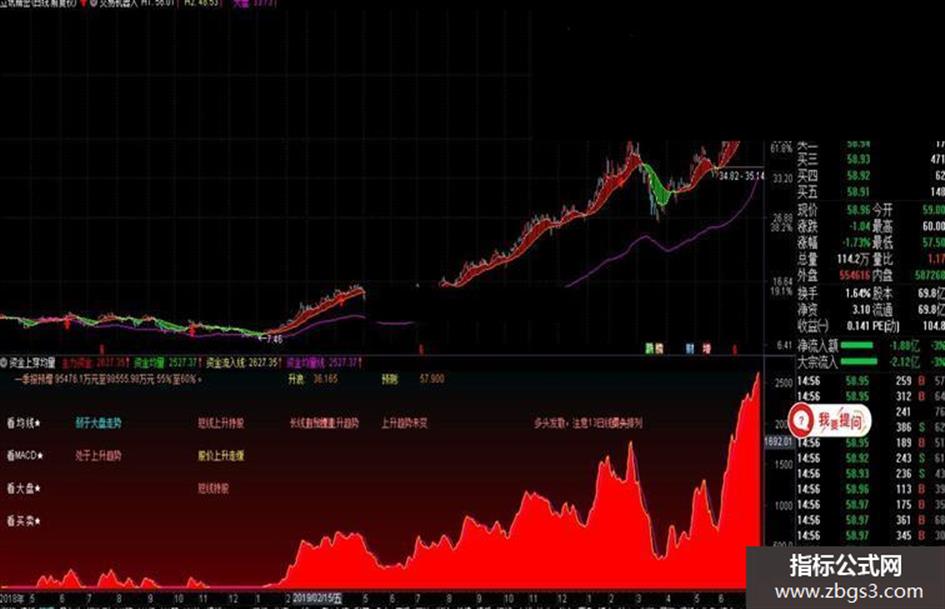This screenshot has height=609, width=945.
Task: Select the 看MACD★ row label
Action: point(25,455)
